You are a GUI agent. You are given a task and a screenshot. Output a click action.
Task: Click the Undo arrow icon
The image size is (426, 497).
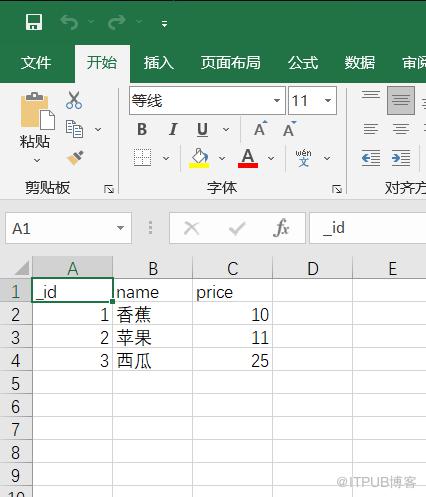click(x=69, y=22)
